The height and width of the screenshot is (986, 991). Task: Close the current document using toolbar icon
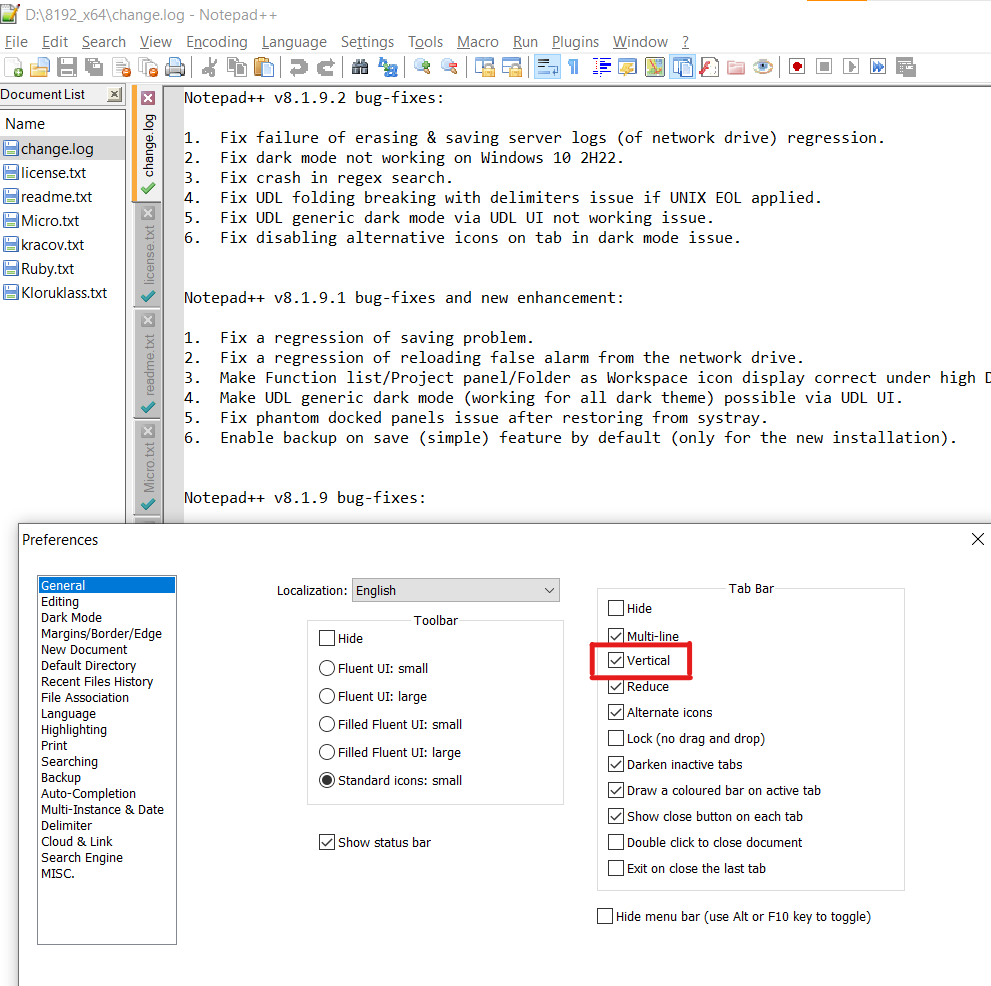click(x=121, y=67)
